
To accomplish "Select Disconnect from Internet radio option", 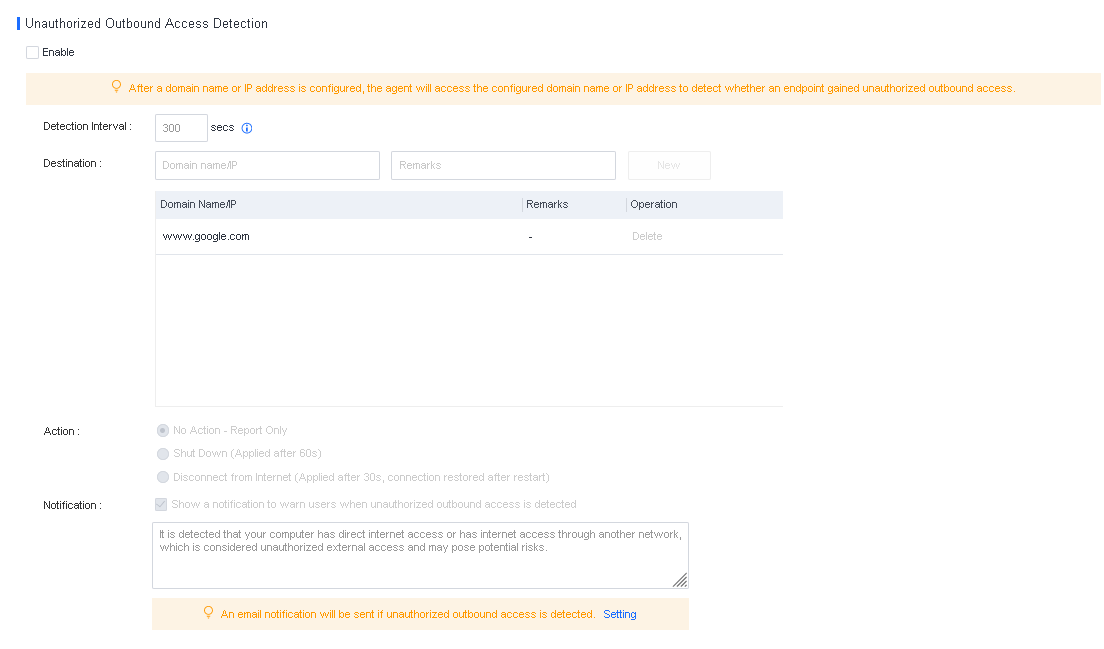I will pyautogui.click(x=163, y=477).
